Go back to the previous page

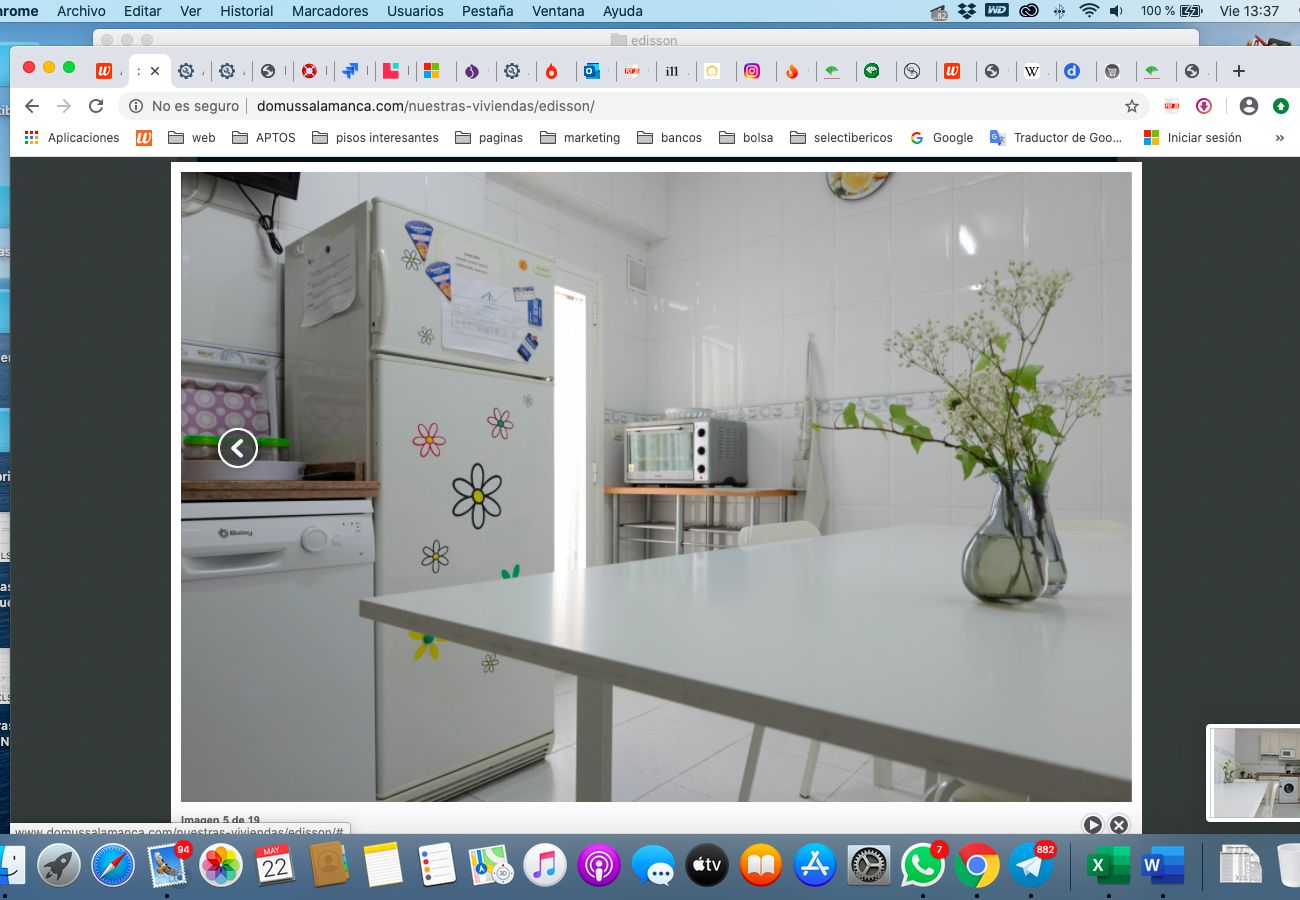32,106
